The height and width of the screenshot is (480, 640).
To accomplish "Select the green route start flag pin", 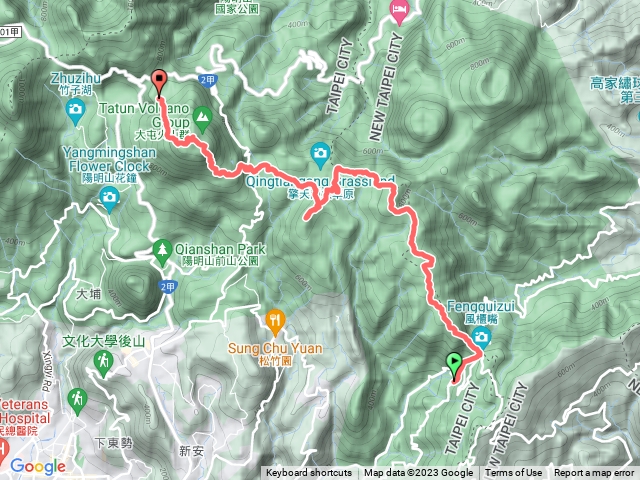I will tap(454, 364).
